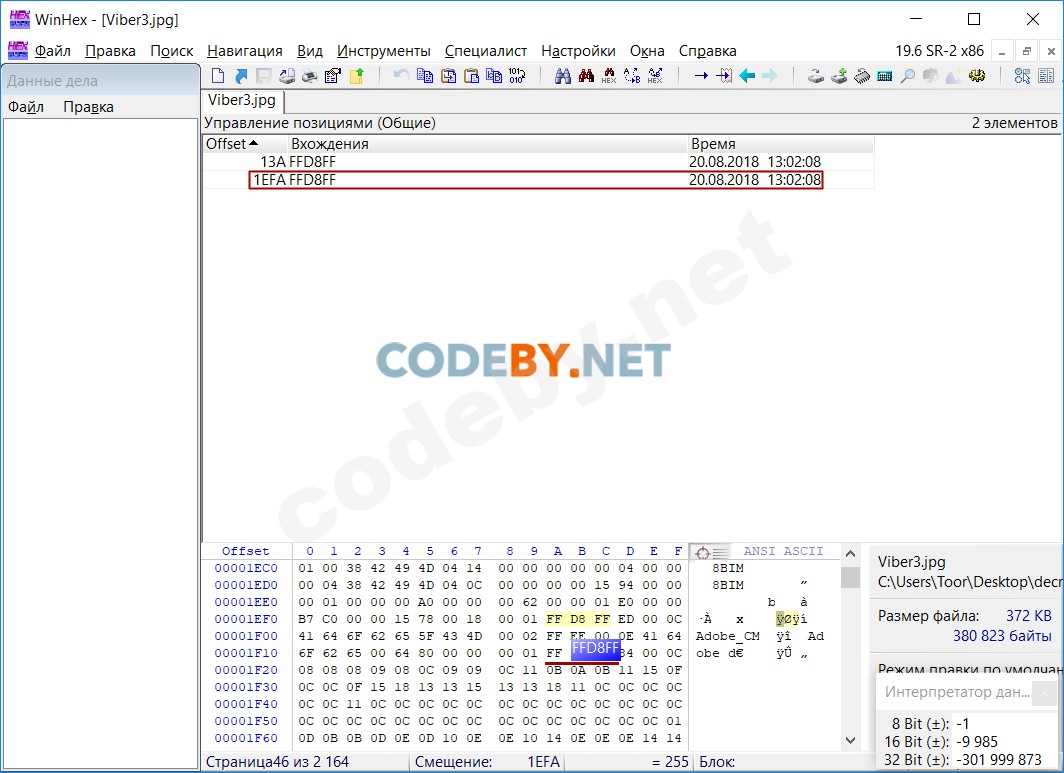Restore the inner document window
This screenshot has height=773, width=1064.
(x=1027, y=52)
